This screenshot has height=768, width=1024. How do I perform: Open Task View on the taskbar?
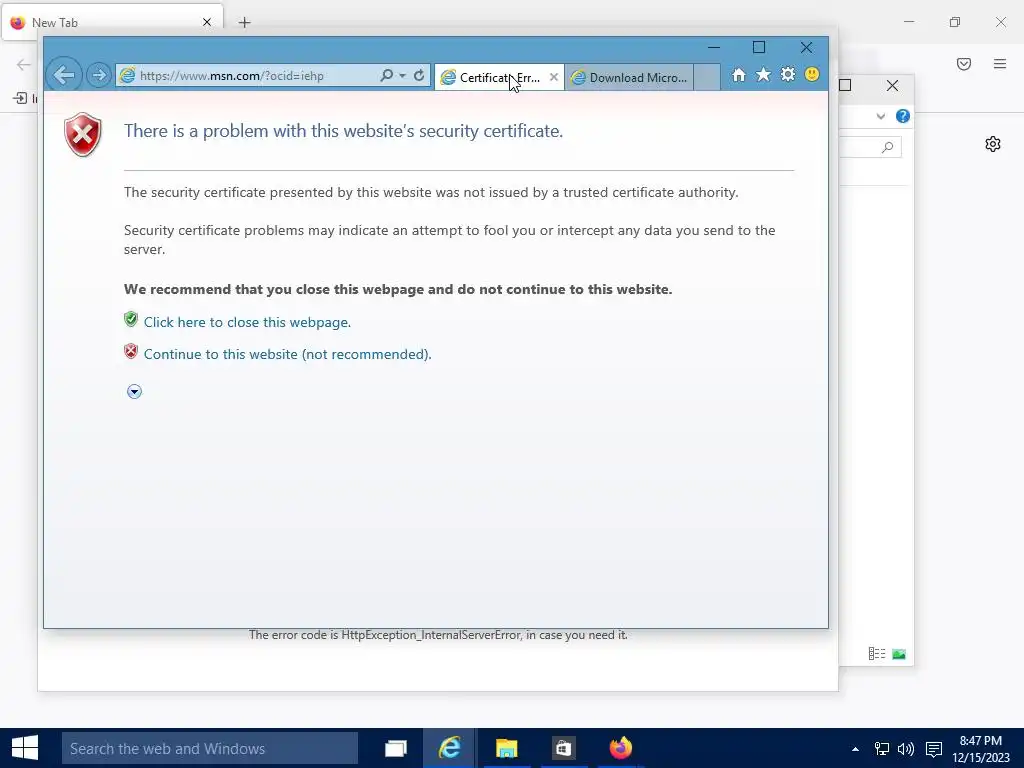tap(395, 748)
